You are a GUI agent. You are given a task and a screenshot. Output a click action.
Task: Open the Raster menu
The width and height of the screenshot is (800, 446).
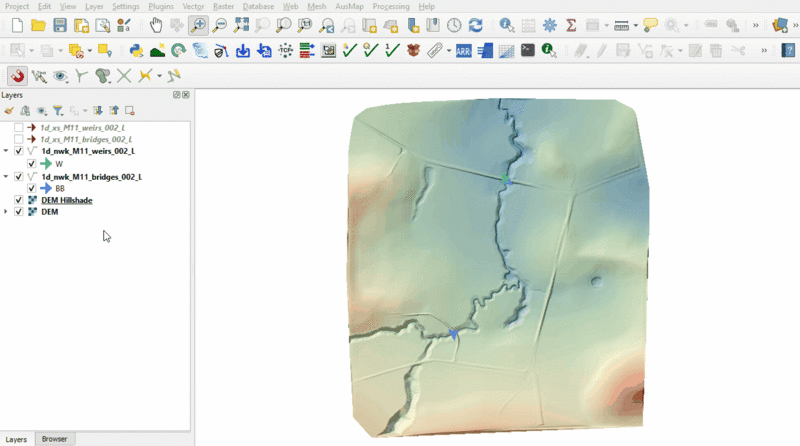225,6
